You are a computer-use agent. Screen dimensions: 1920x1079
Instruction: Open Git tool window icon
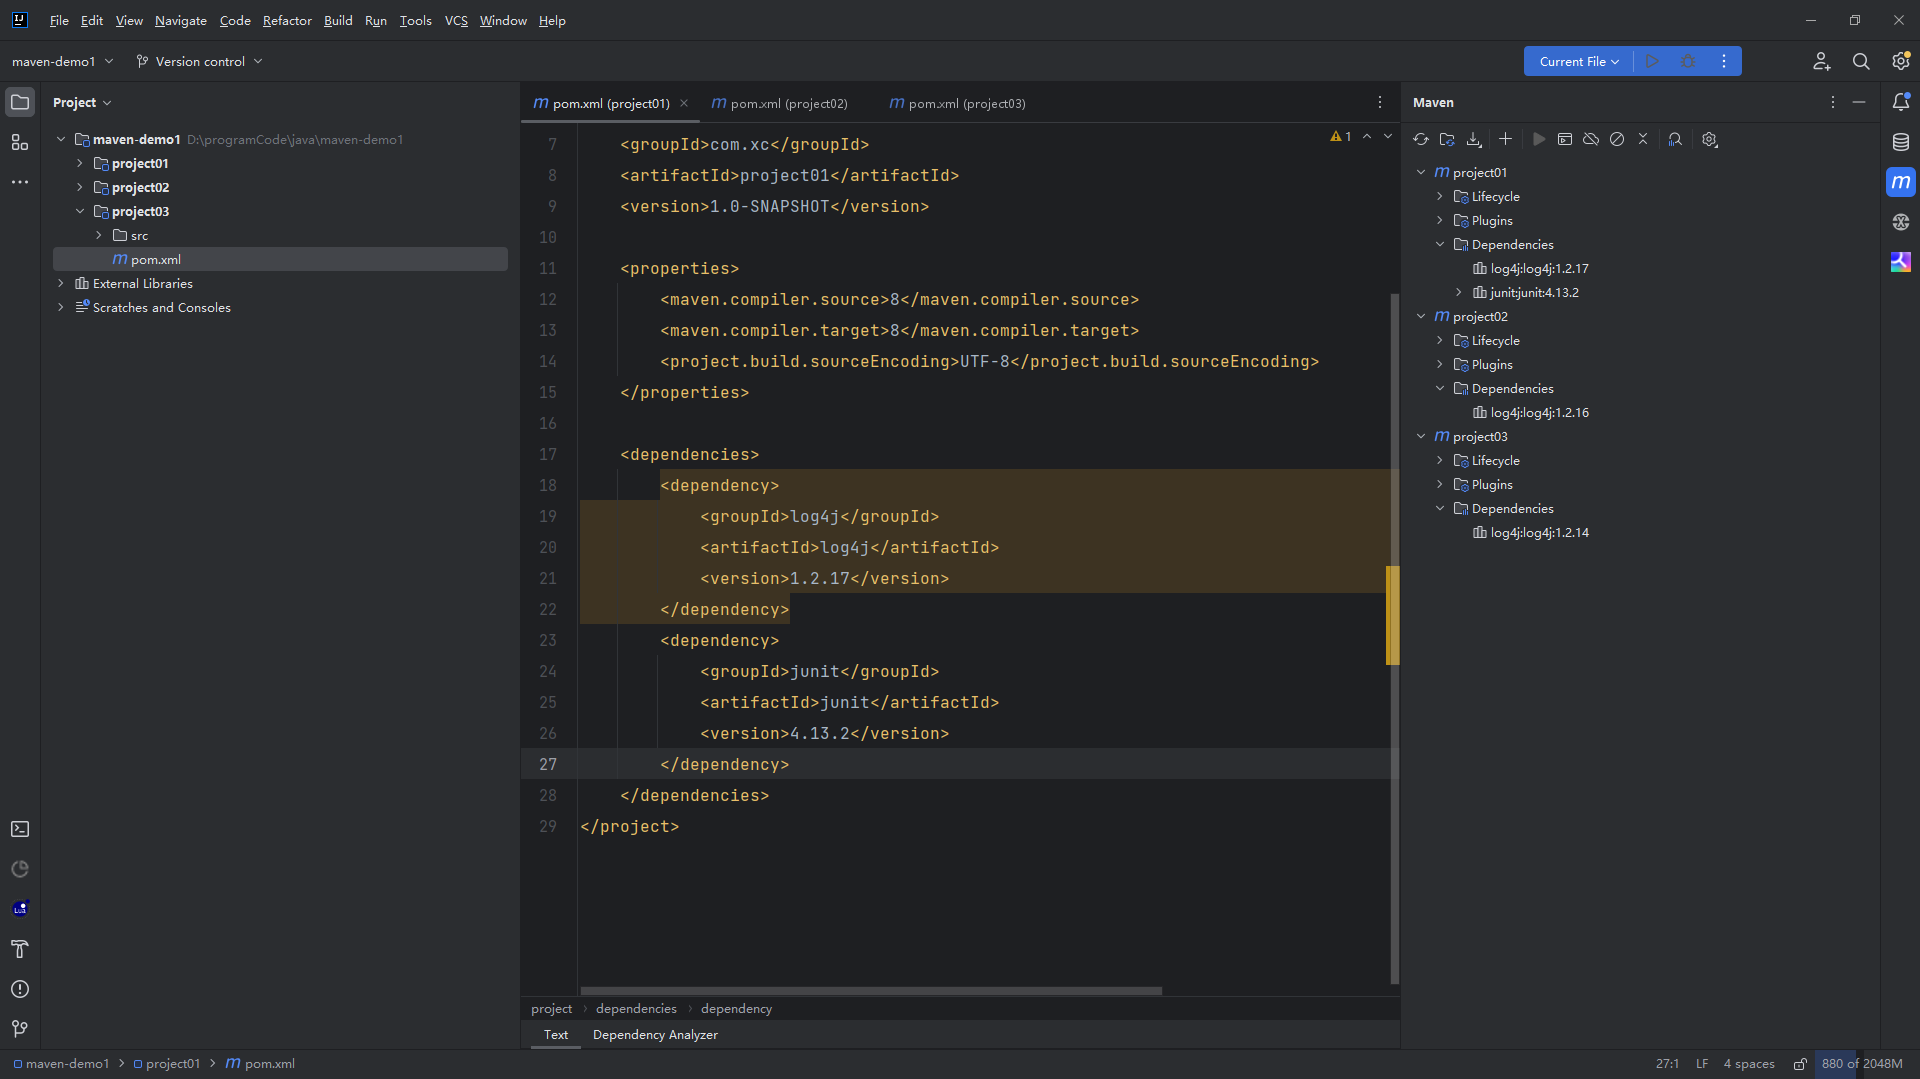20,1029
